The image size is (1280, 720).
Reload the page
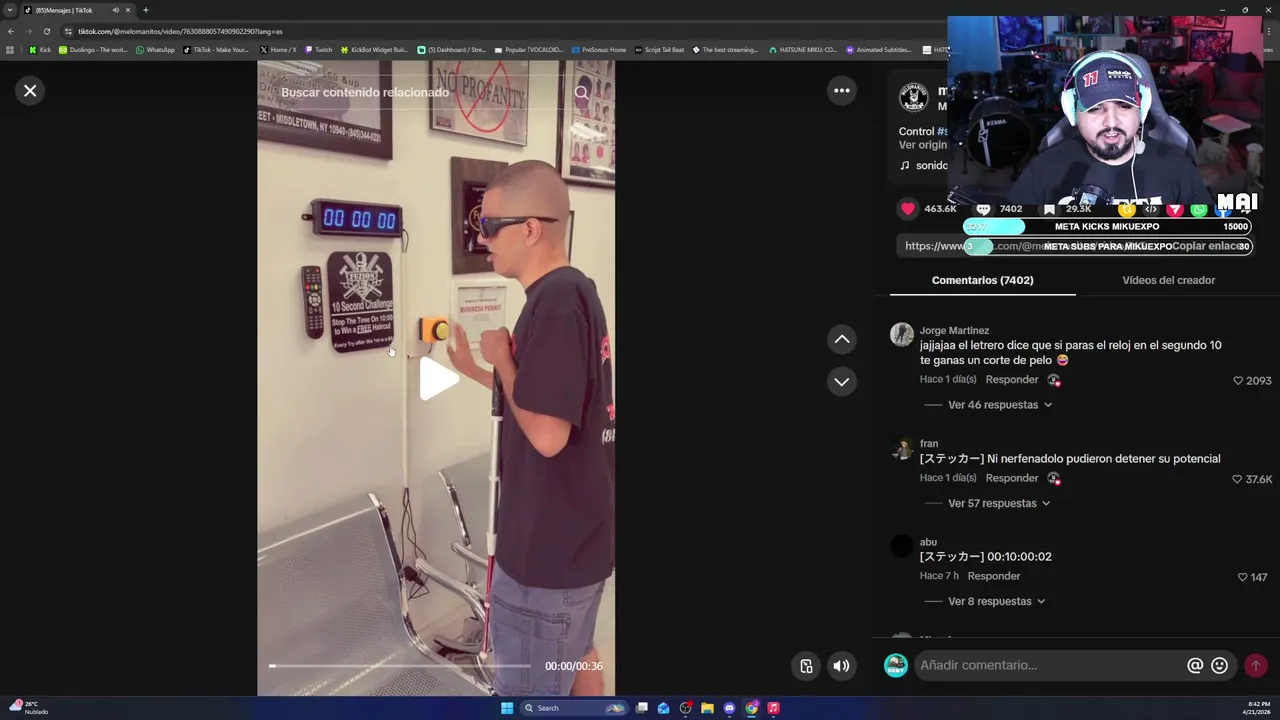point(46,31)
